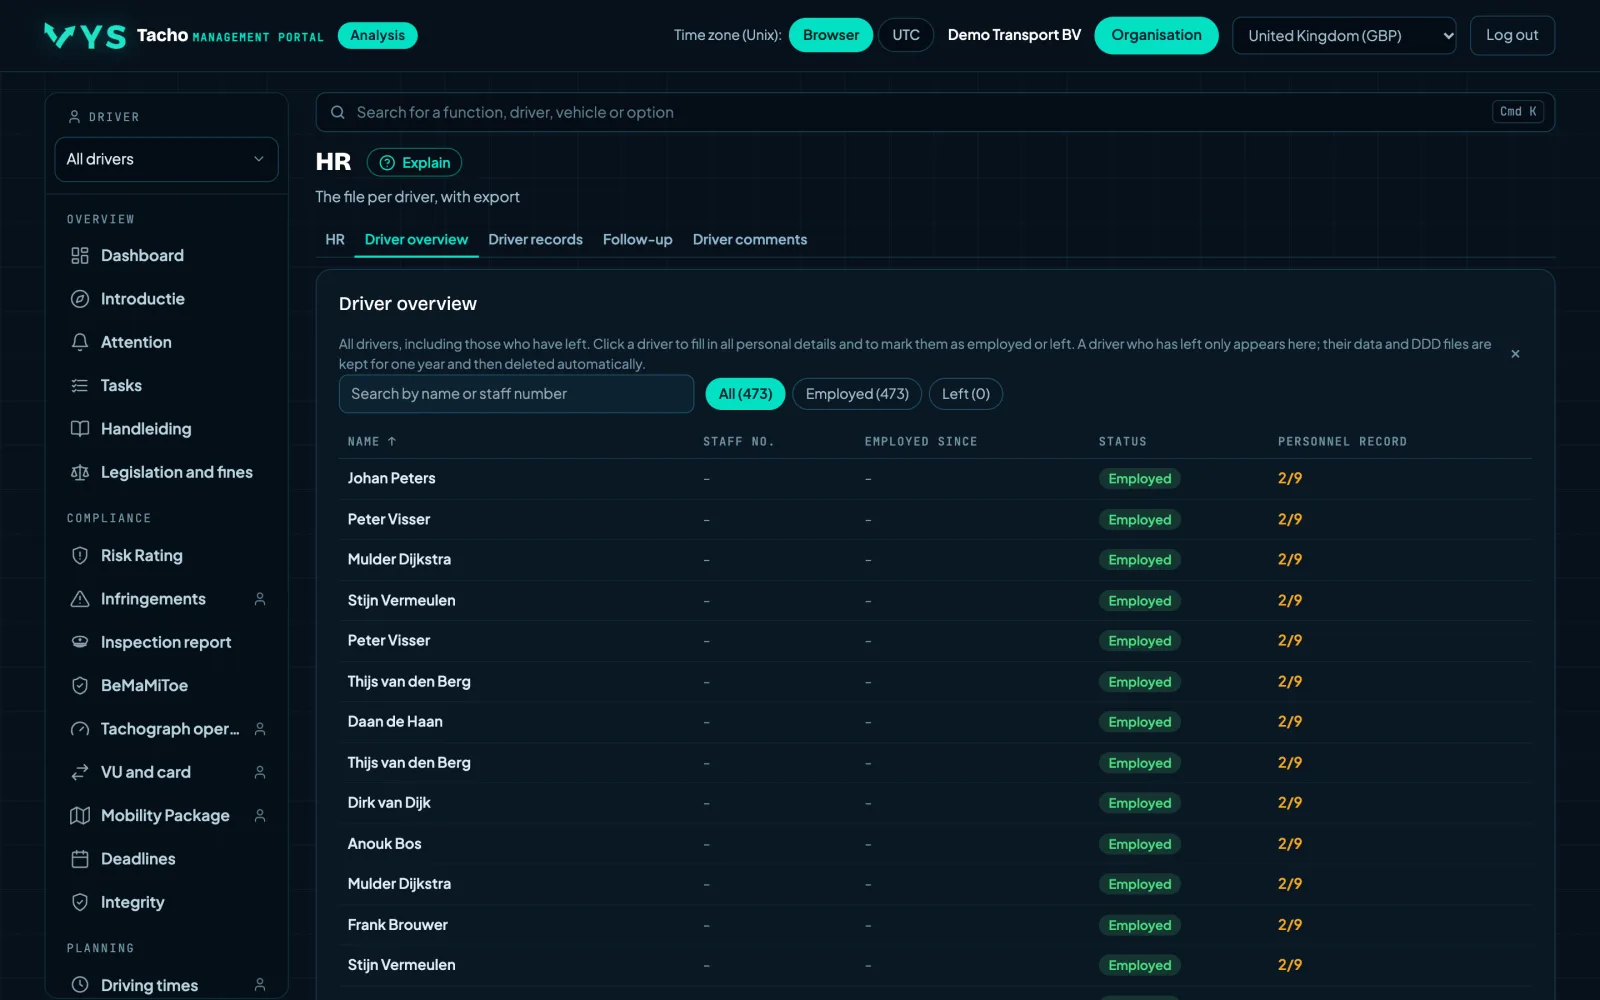Screen dimensions: 1600x1000
Task: Open the Tasks list icon
Action: [80, 386]
